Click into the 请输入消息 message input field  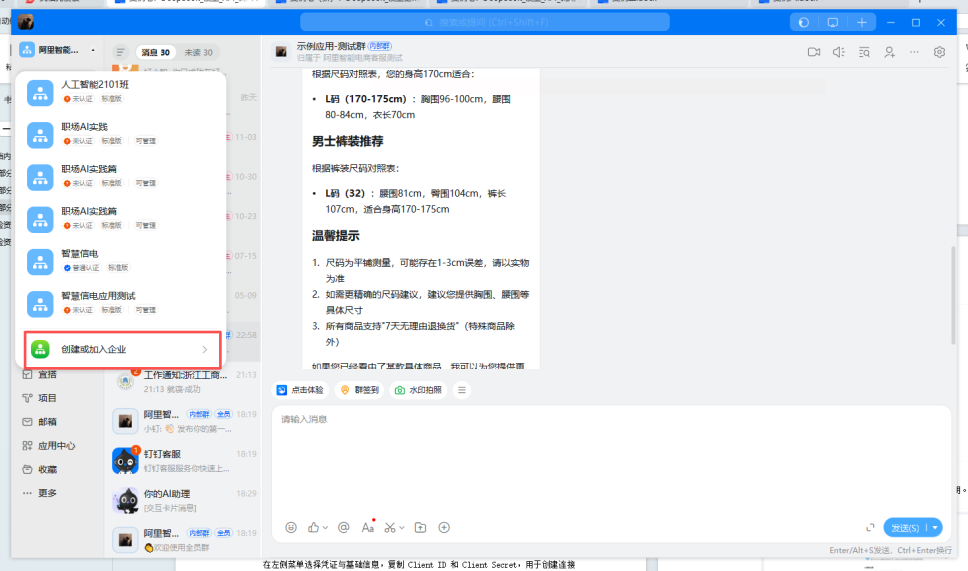click(x=611, y=463)
